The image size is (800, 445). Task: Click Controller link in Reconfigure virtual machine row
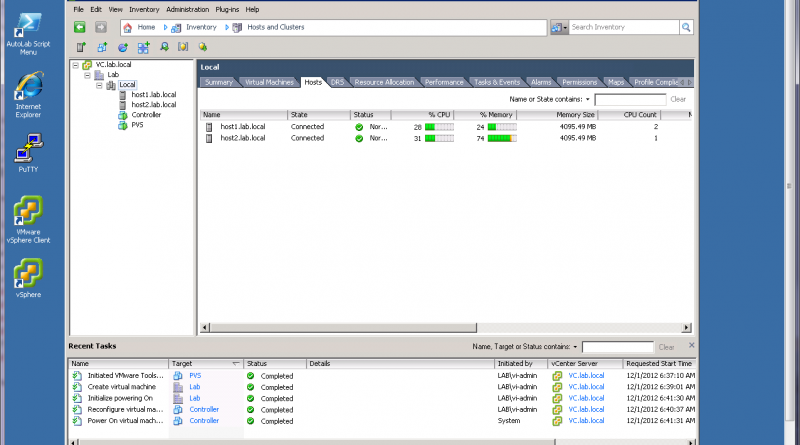pos(204,409)
